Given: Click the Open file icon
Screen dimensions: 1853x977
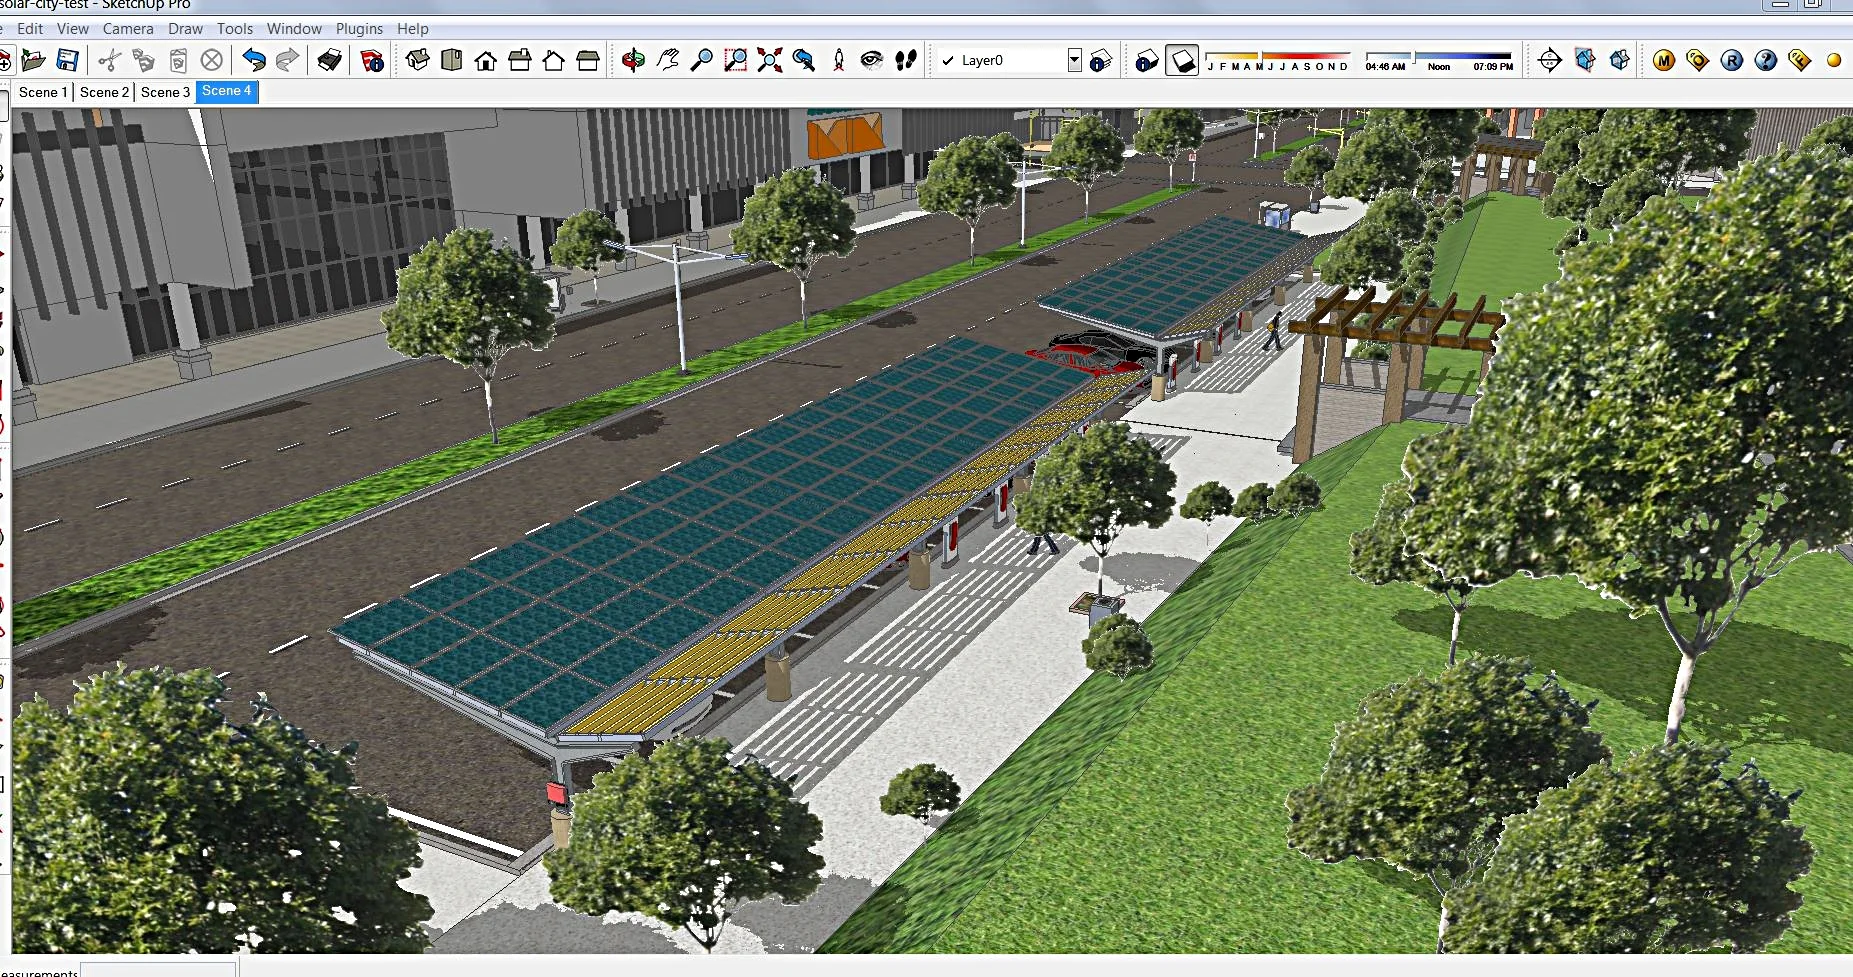Looking at the screenshot, I should 33,60.
